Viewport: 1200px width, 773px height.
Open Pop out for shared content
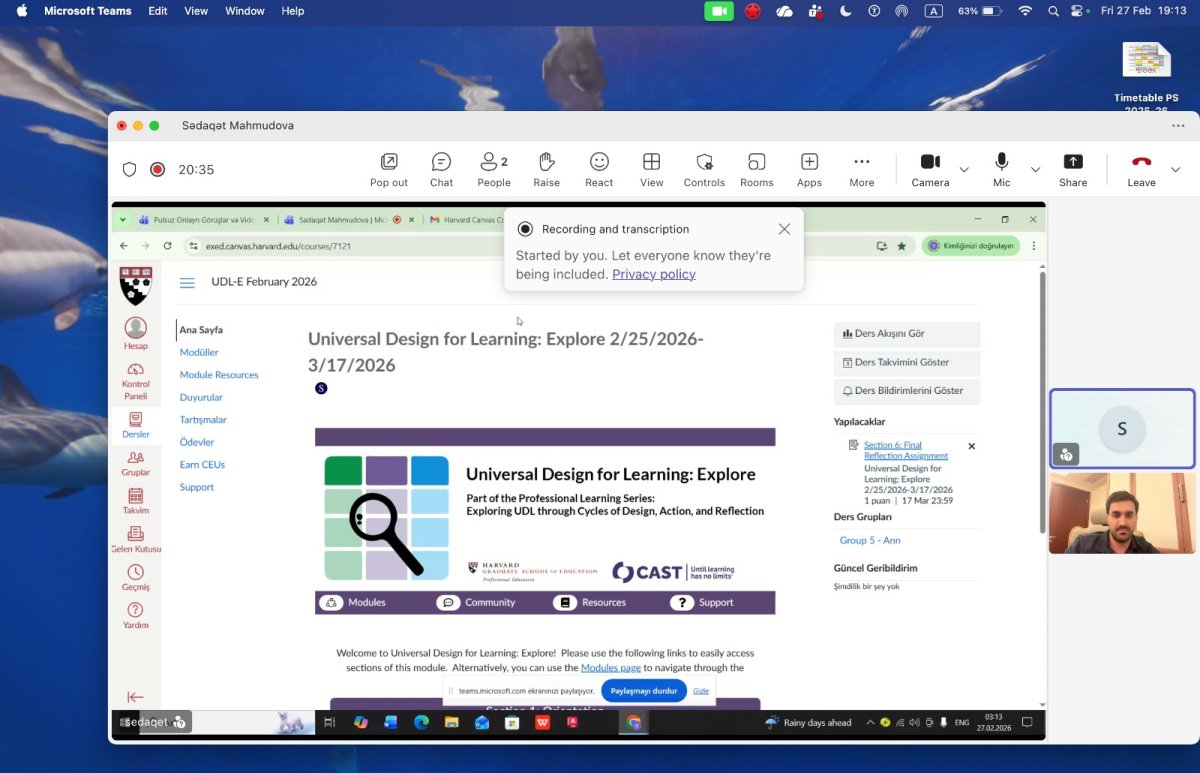click(x=389, y=169)
